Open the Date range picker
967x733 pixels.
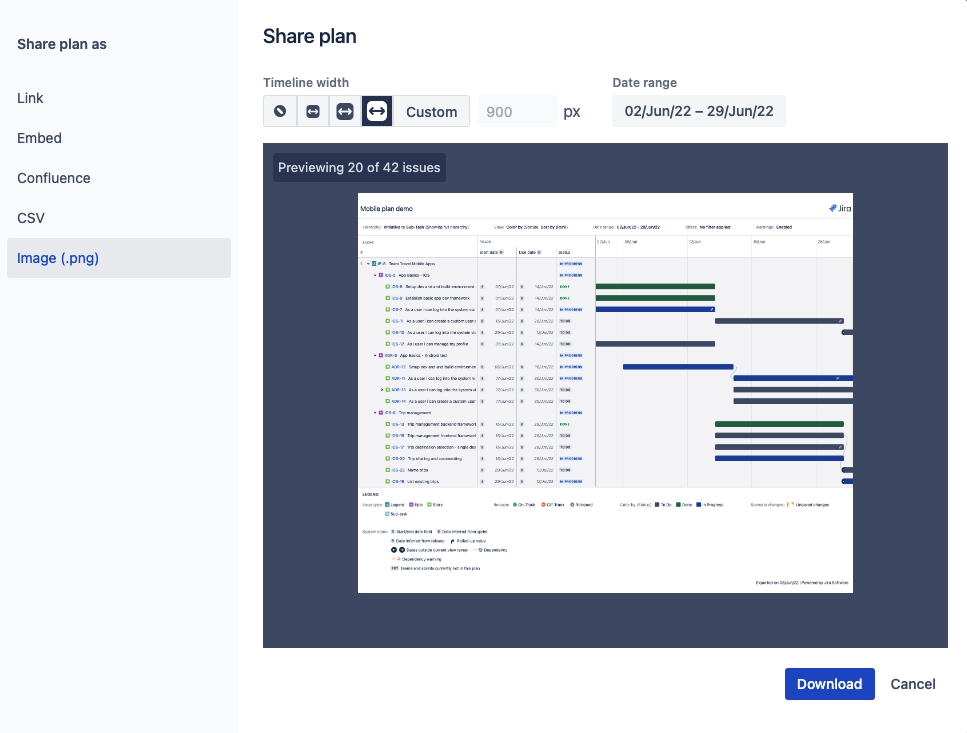click(698, 109)
